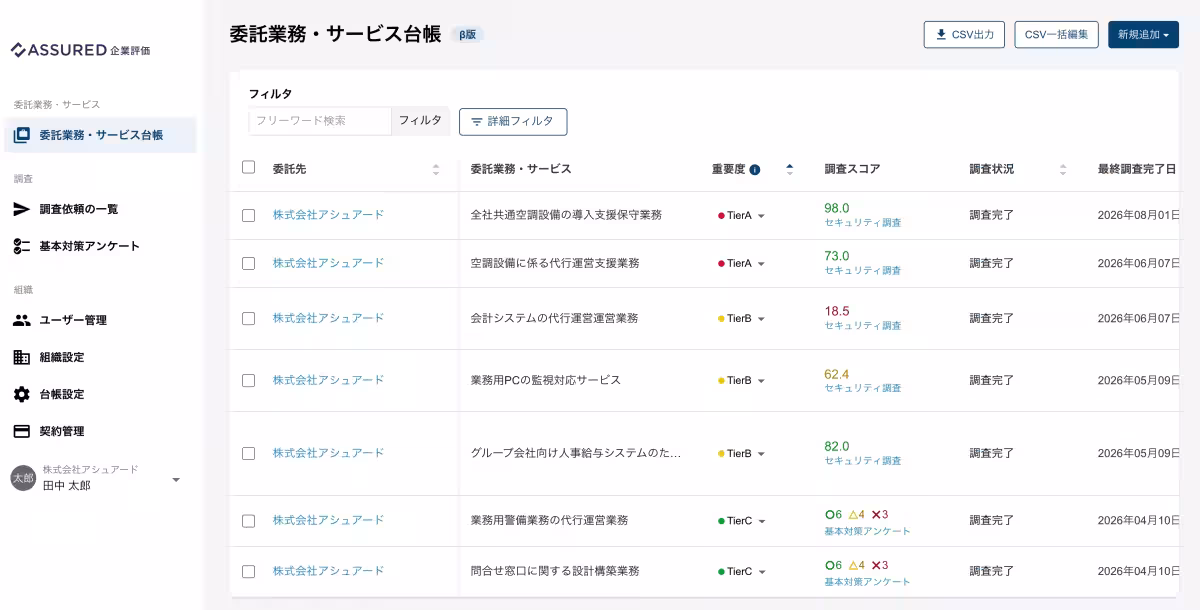The width and height of the screenshot is (1200, 610).
Task: Open TierC dropdown for 業務用警備業務の代行運営業務
Action: (x=742, y=521)
